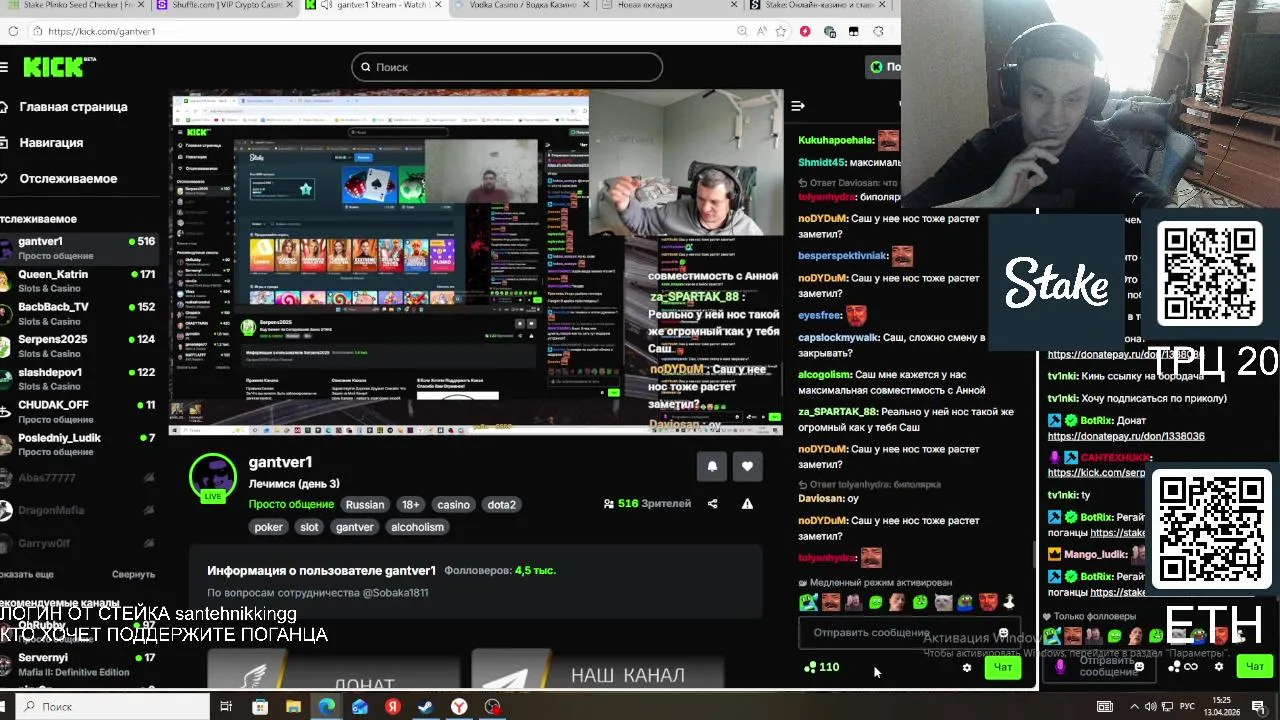
Task: Select Serpens2025 channel in sidebar
Action: pos(78,346)
